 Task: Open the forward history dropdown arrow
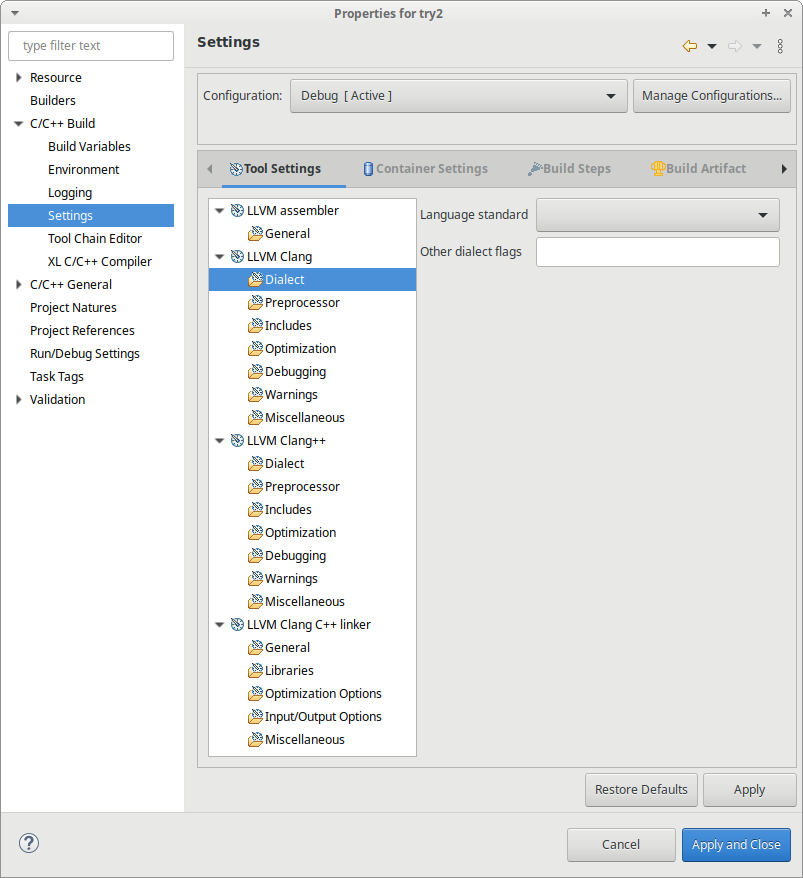pos(757,46)
